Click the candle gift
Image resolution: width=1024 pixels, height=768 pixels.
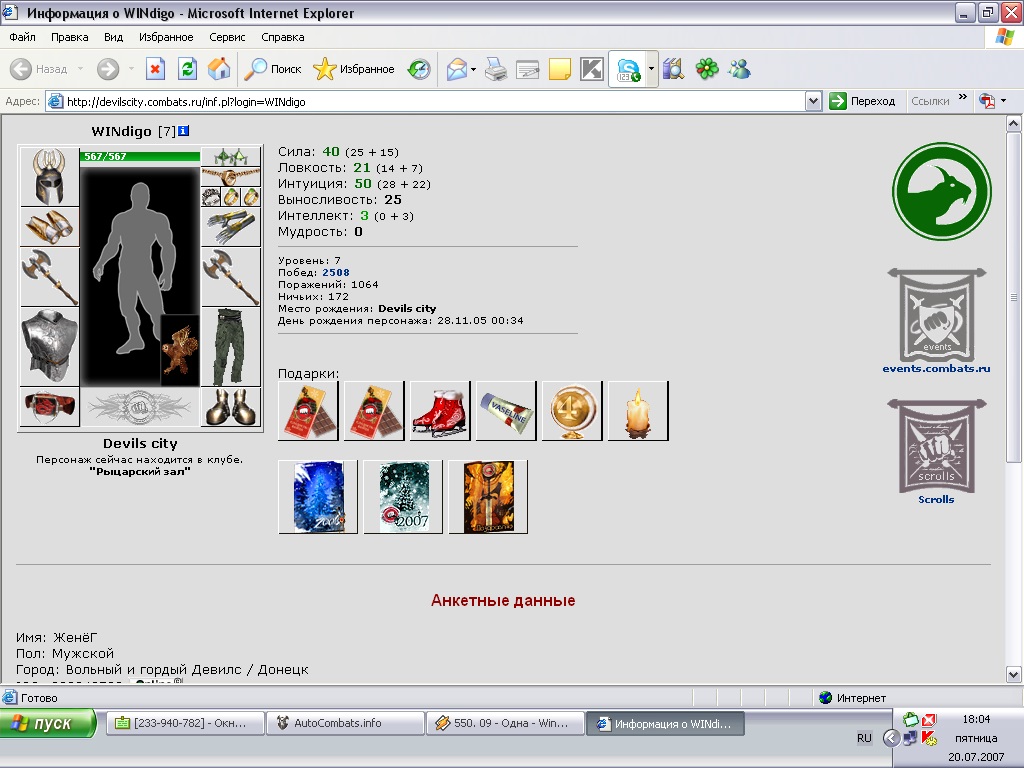637,411
